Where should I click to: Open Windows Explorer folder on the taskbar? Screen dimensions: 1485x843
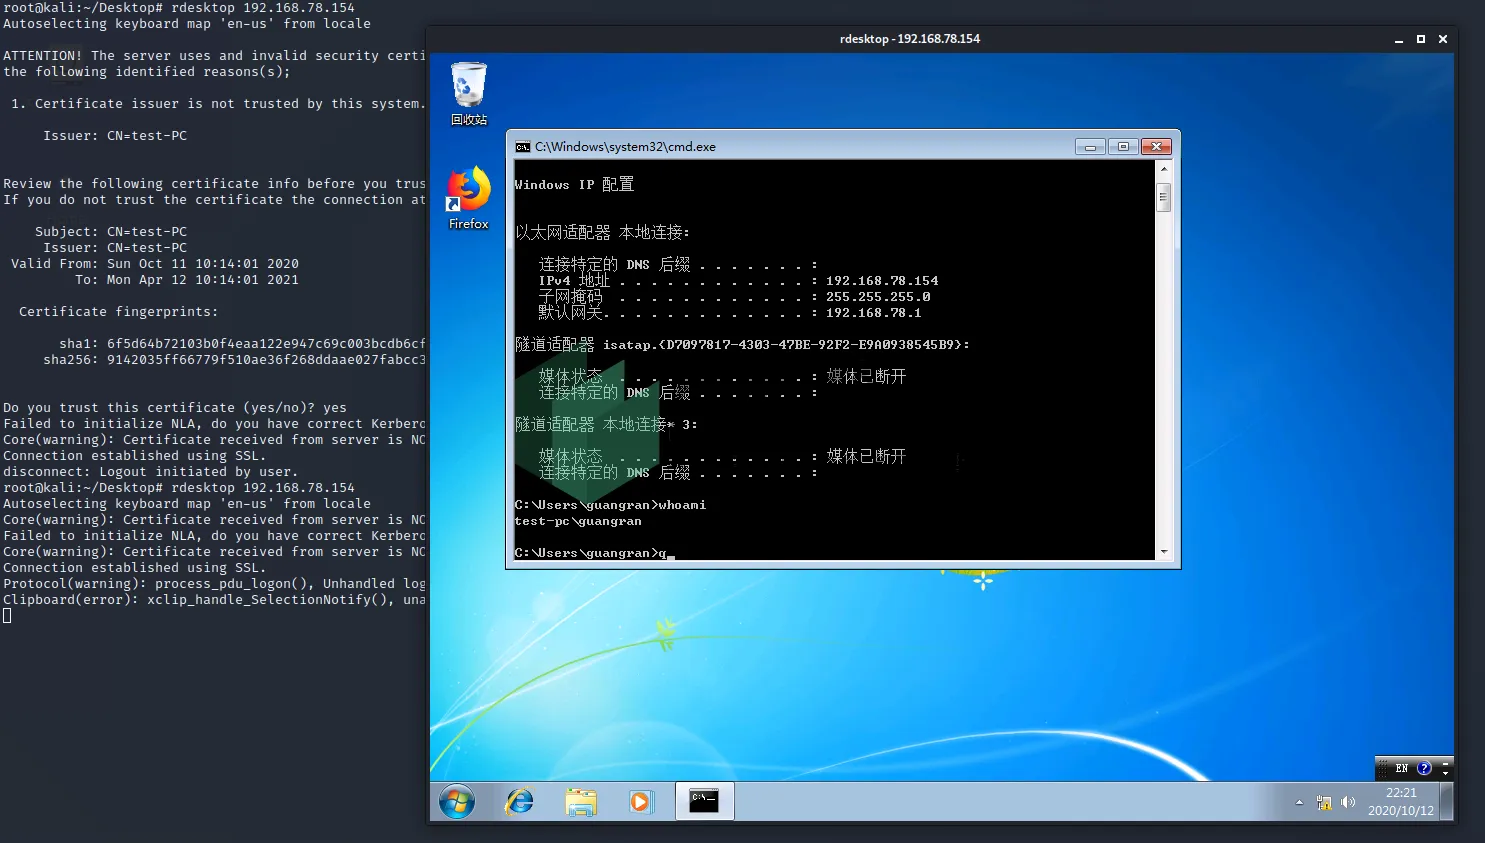pyautogui.click(x=580, y=802)
